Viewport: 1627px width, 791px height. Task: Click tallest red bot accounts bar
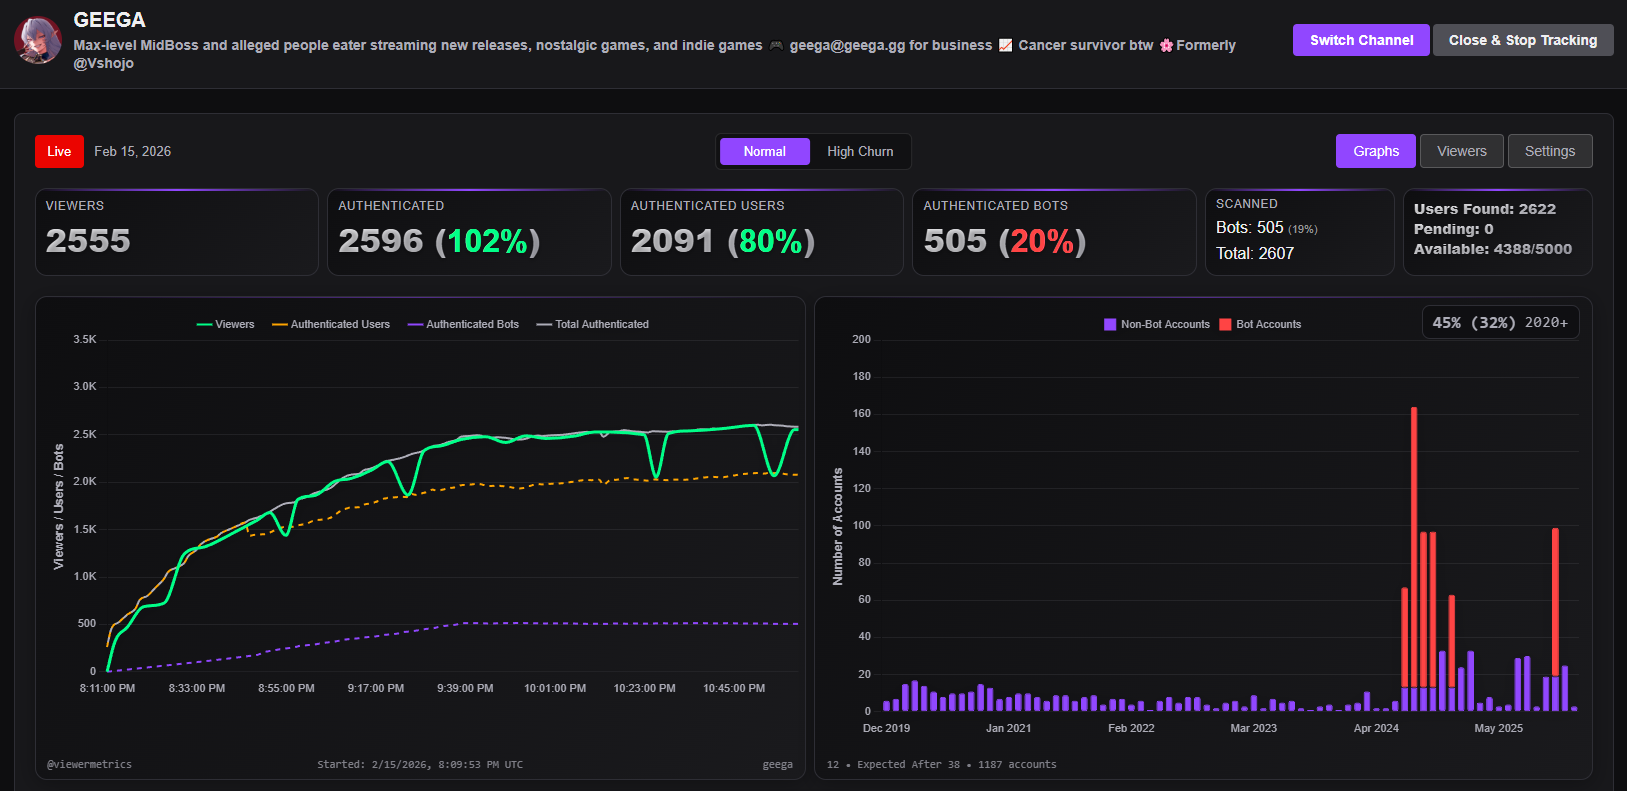1414,547
